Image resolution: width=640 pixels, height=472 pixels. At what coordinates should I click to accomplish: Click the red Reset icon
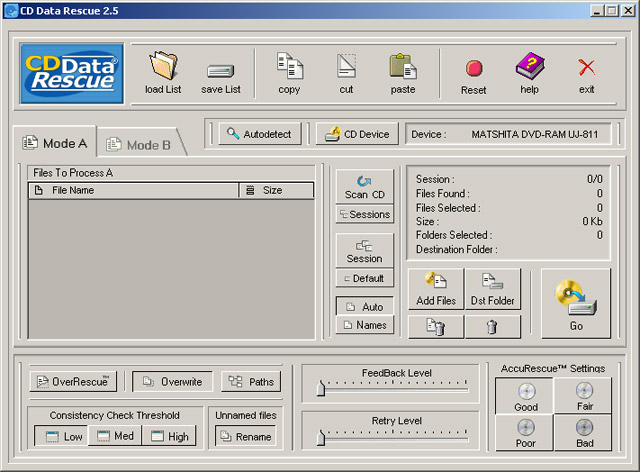coord(474,68)
